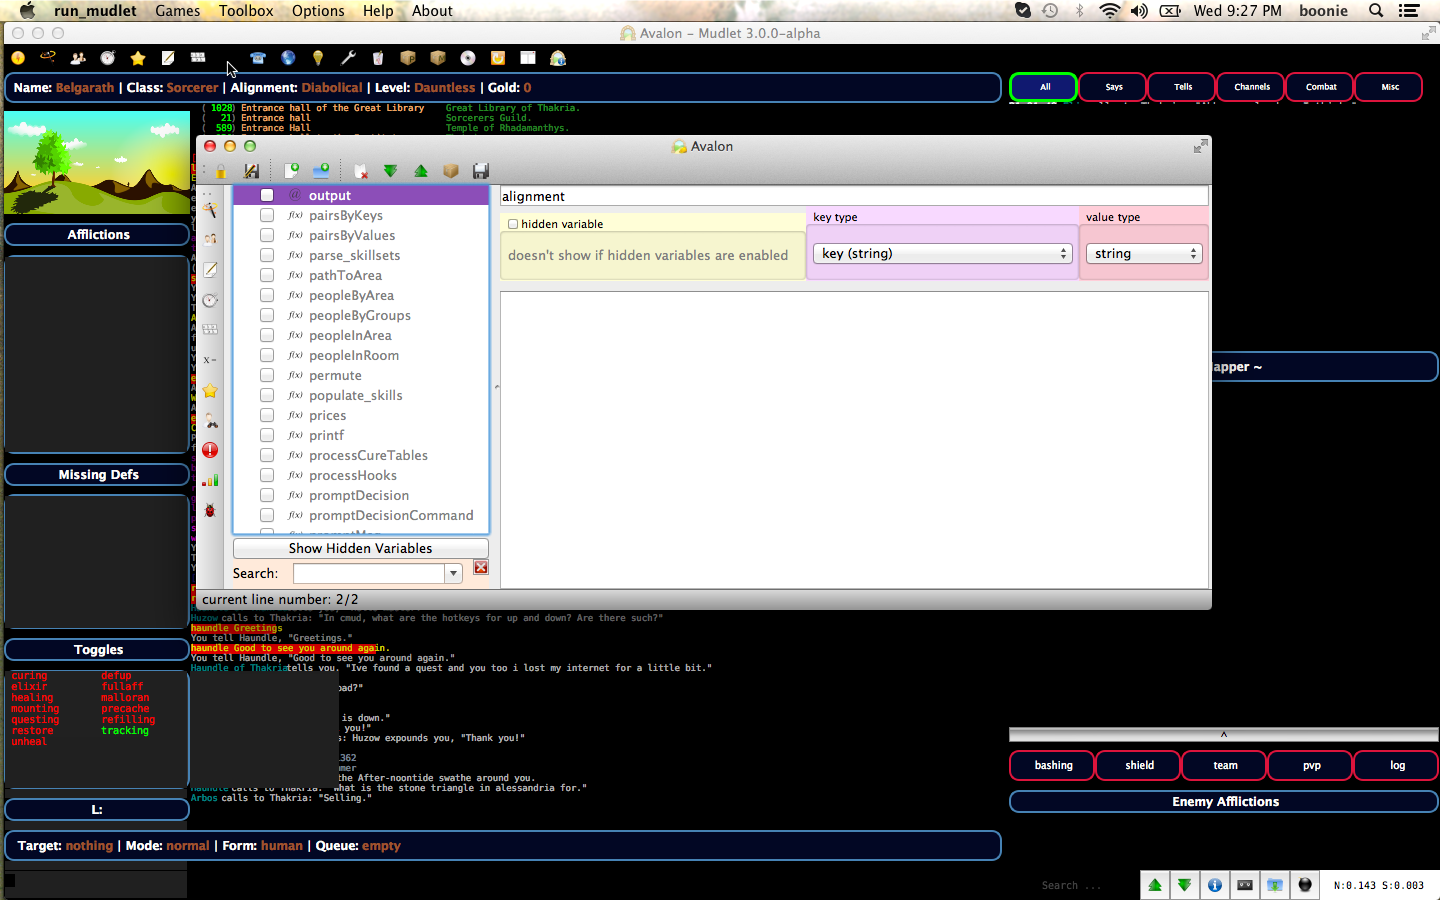1440x900 pixels.
Task: Click green down arrow import icon in editor
Action: pos(391,171)
